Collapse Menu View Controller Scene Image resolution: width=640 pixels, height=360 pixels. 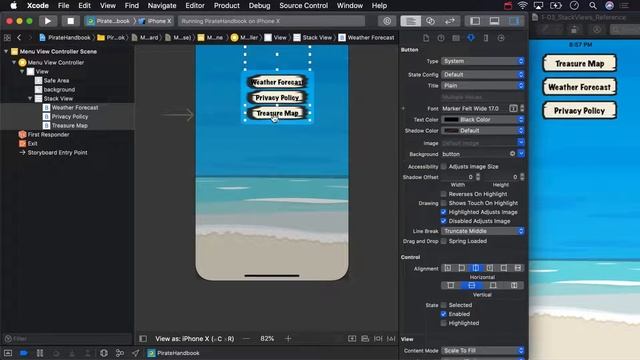pos(6,51)
